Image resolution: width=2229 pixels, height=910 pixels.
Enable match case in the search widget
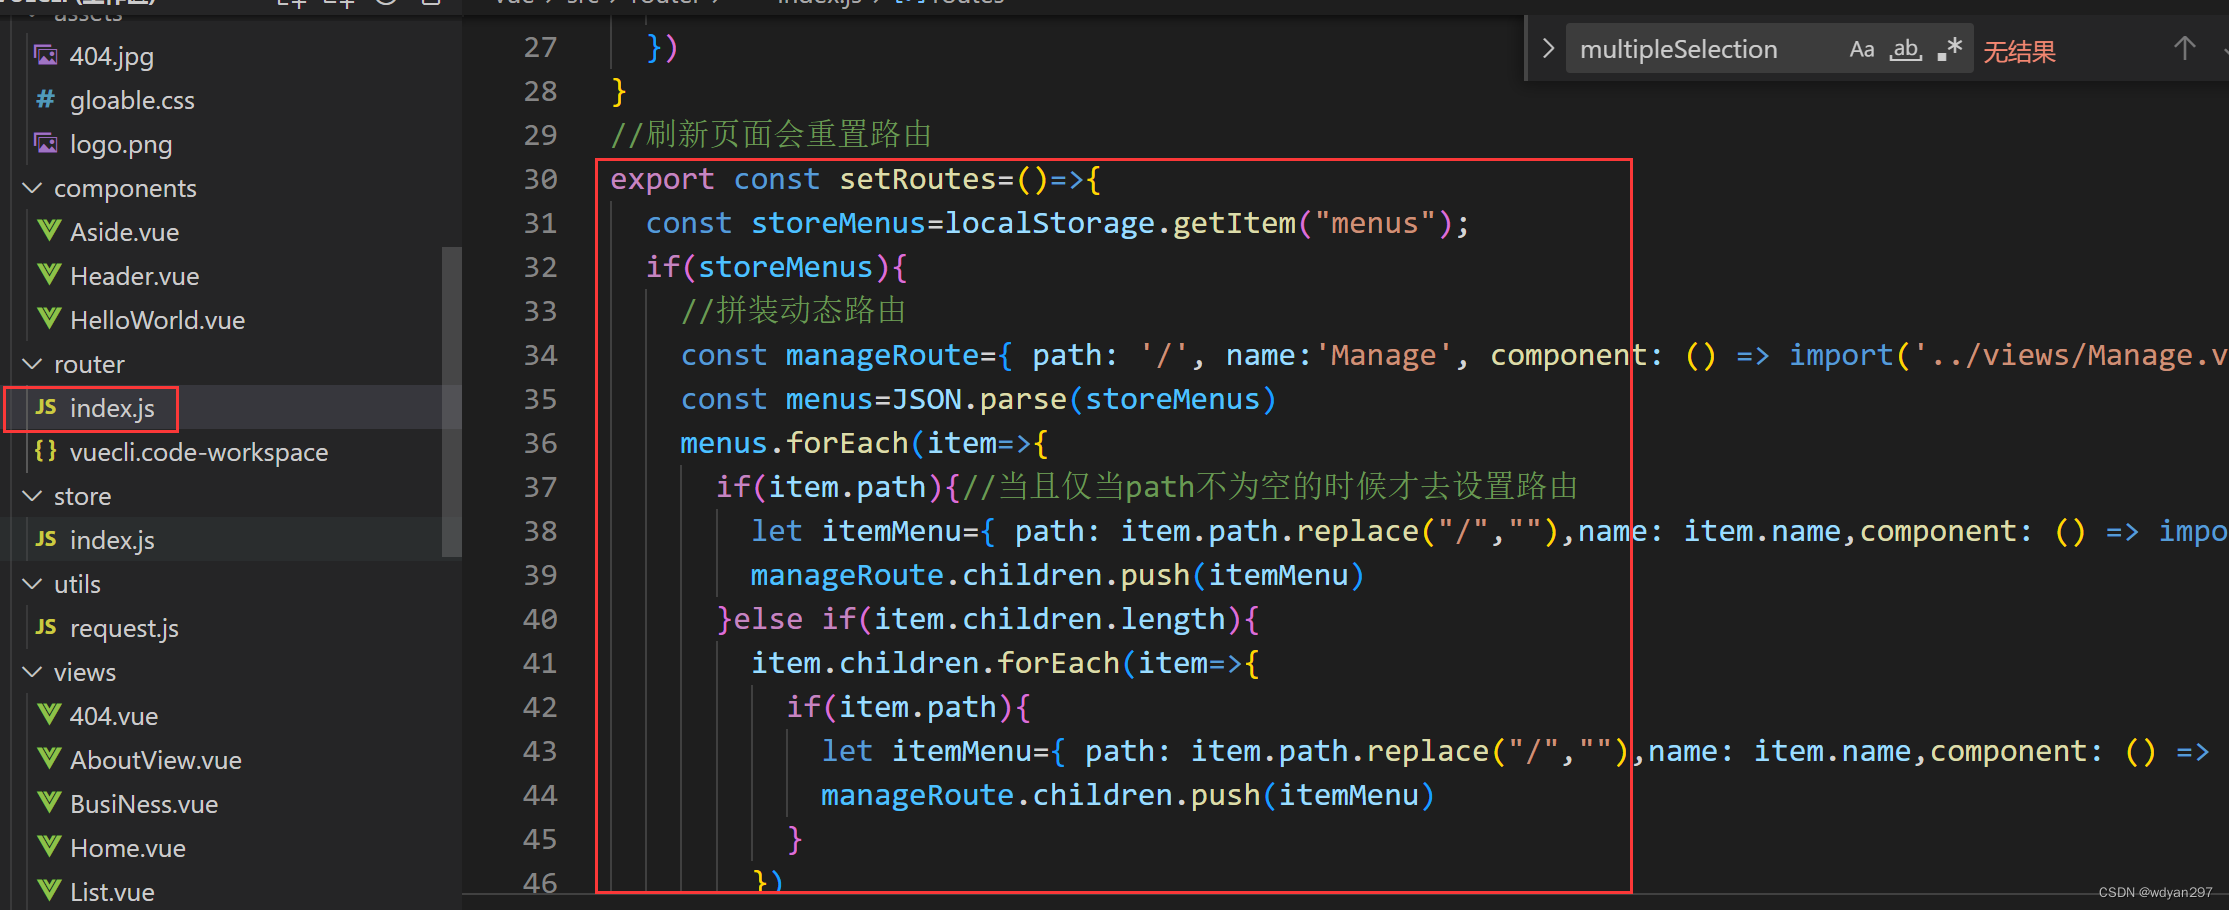pos(1861,48)
